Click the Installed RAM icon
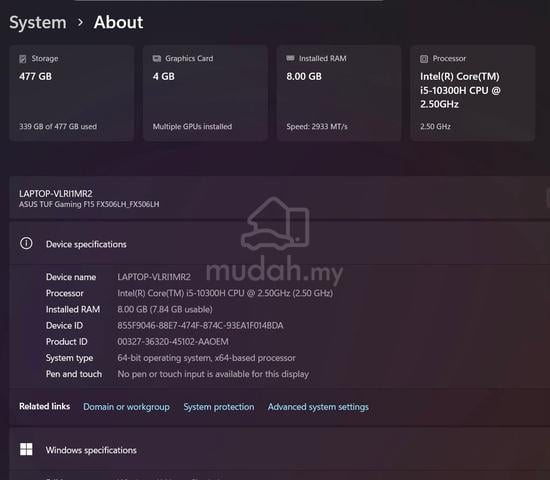Viewport: 550px width, 480px height. click(x=290, y=58)
